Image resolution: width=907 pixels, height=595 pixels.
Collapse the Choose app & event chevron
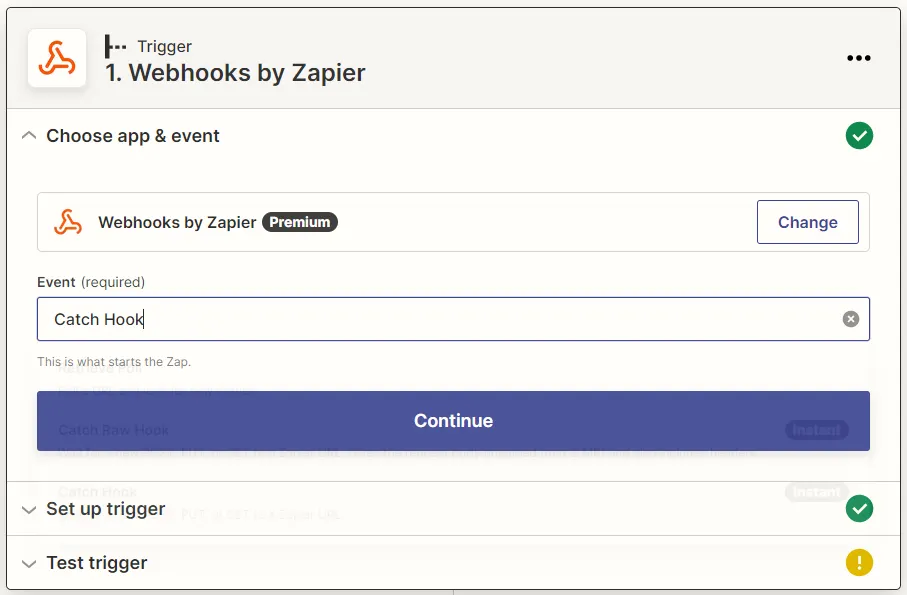pos(28,136)
